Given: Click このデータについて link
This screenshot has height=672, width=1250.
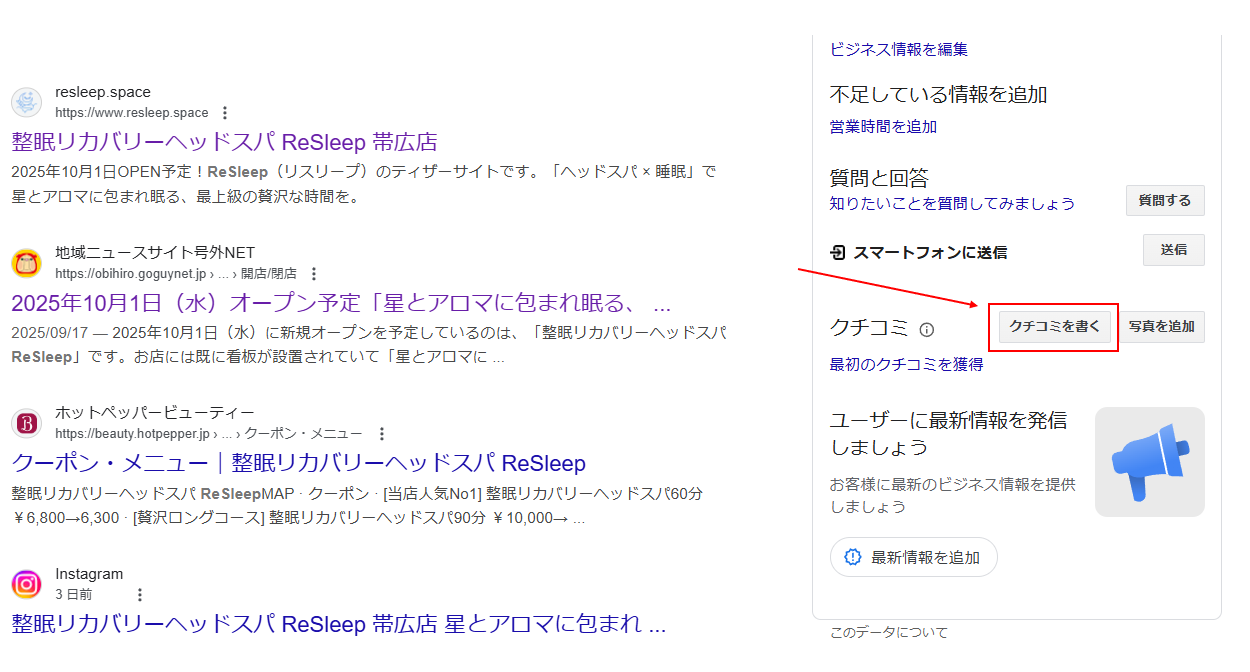Looking at the screenshot, I should (x=889, y=632).
